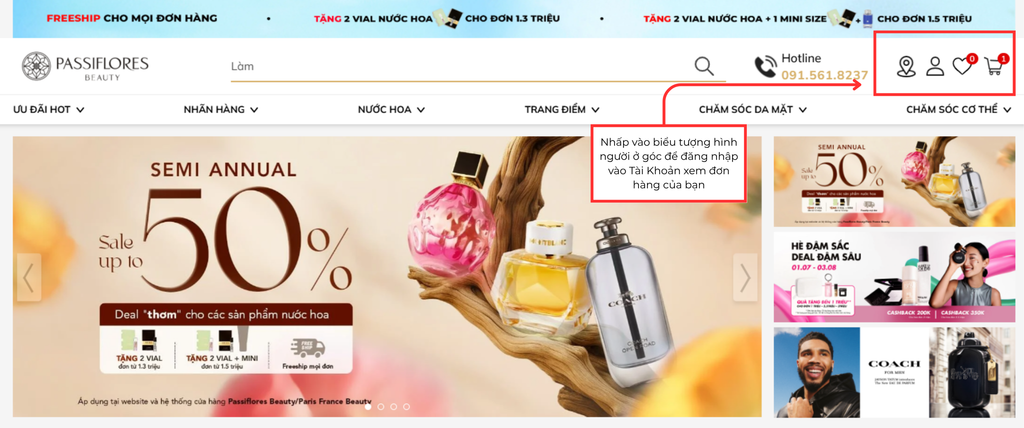This screenshot has height=428, width=1024.
Task: Open the Coach for men banner thumbnail
Action: point(894,372)
